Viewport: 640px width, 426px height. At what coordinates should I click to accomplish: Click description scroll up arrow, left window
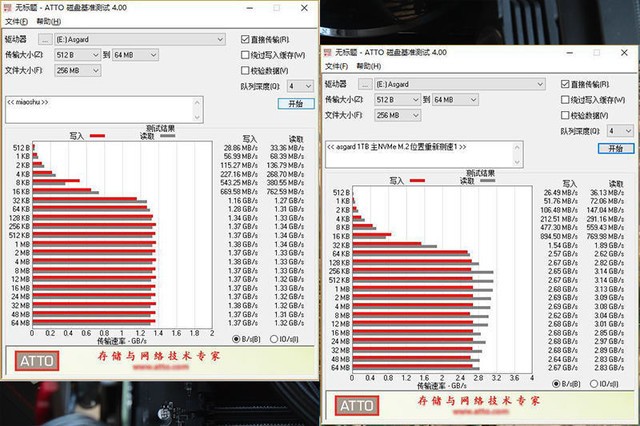[198, 102]
